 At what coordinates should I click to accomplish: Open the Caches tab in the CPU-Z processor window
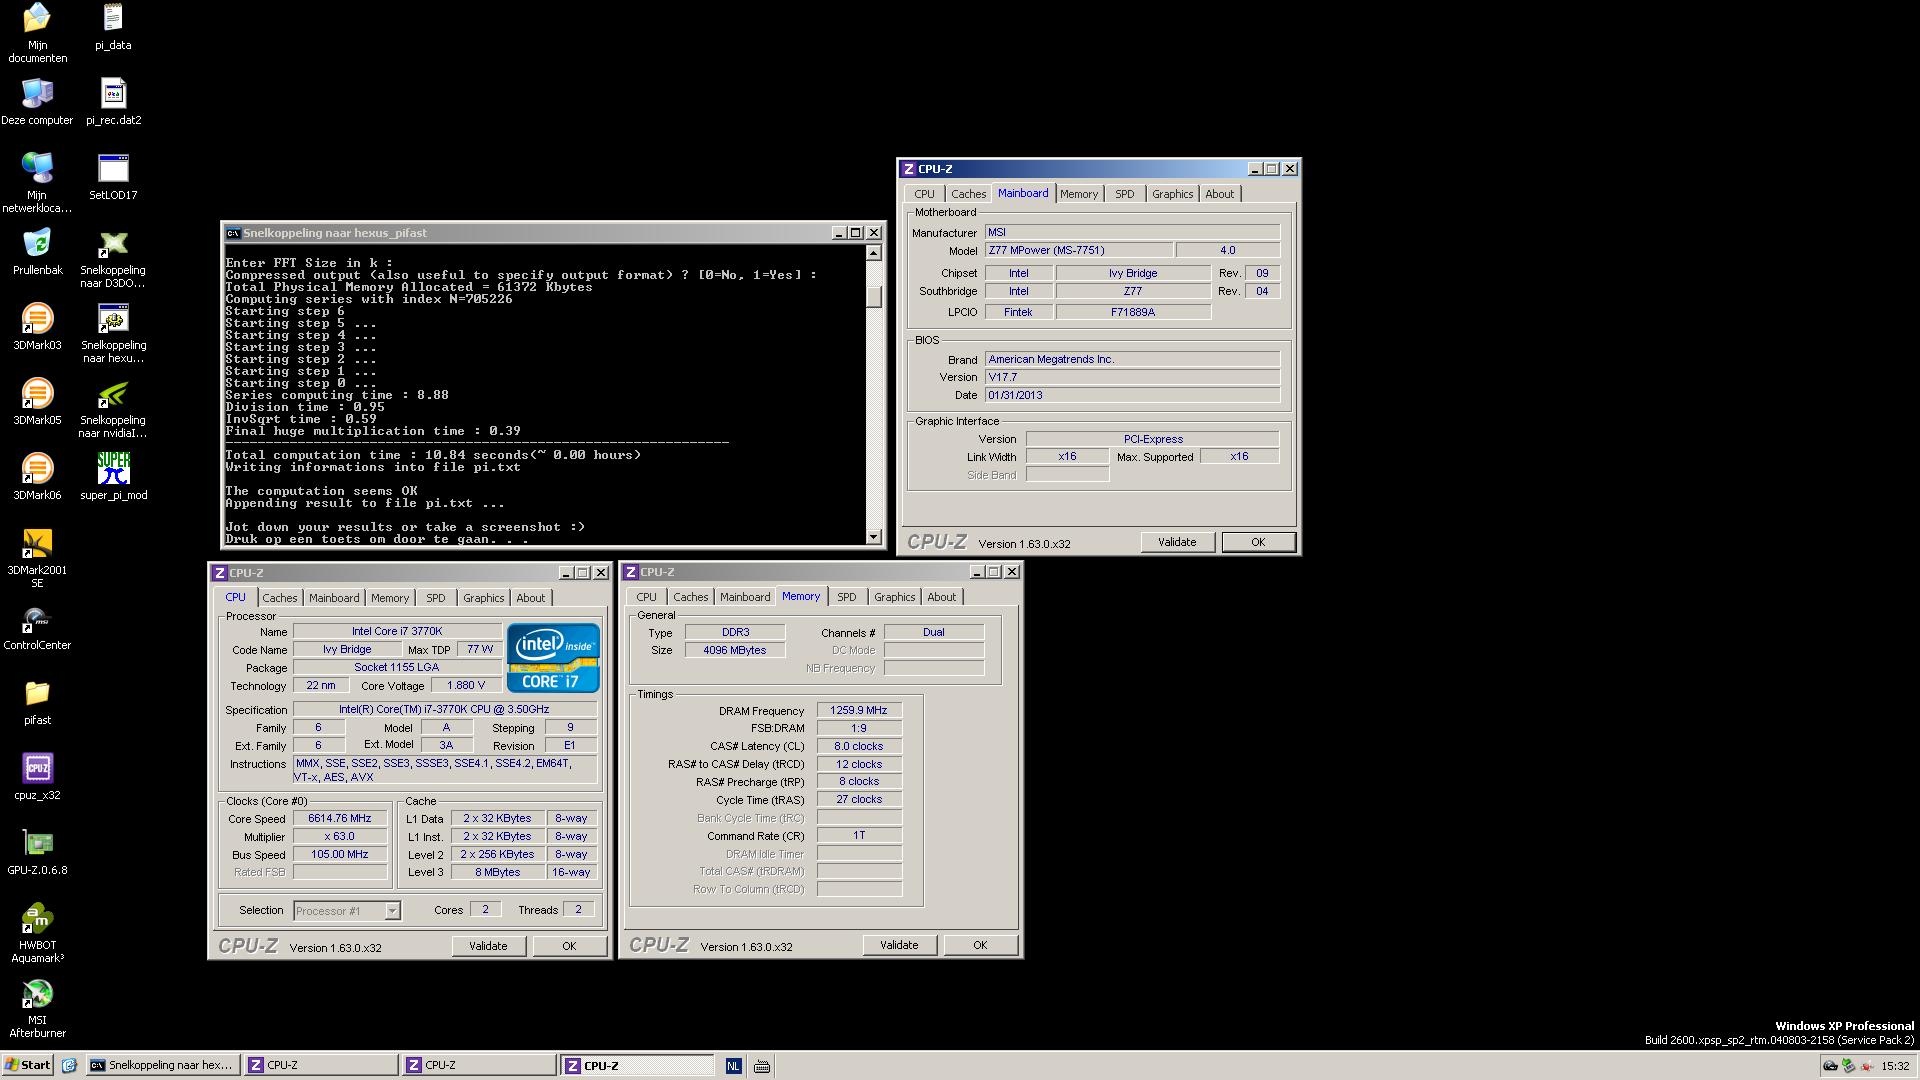pyautogui.click(x=280, y=598)
